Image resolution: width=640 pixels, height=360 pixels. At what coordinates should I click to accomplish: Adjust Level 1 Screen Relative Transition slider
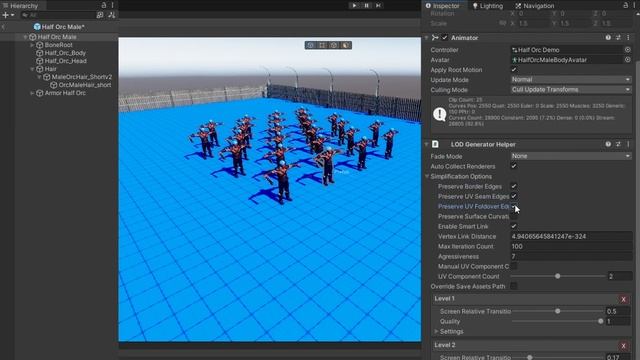(x=558, y=311)
